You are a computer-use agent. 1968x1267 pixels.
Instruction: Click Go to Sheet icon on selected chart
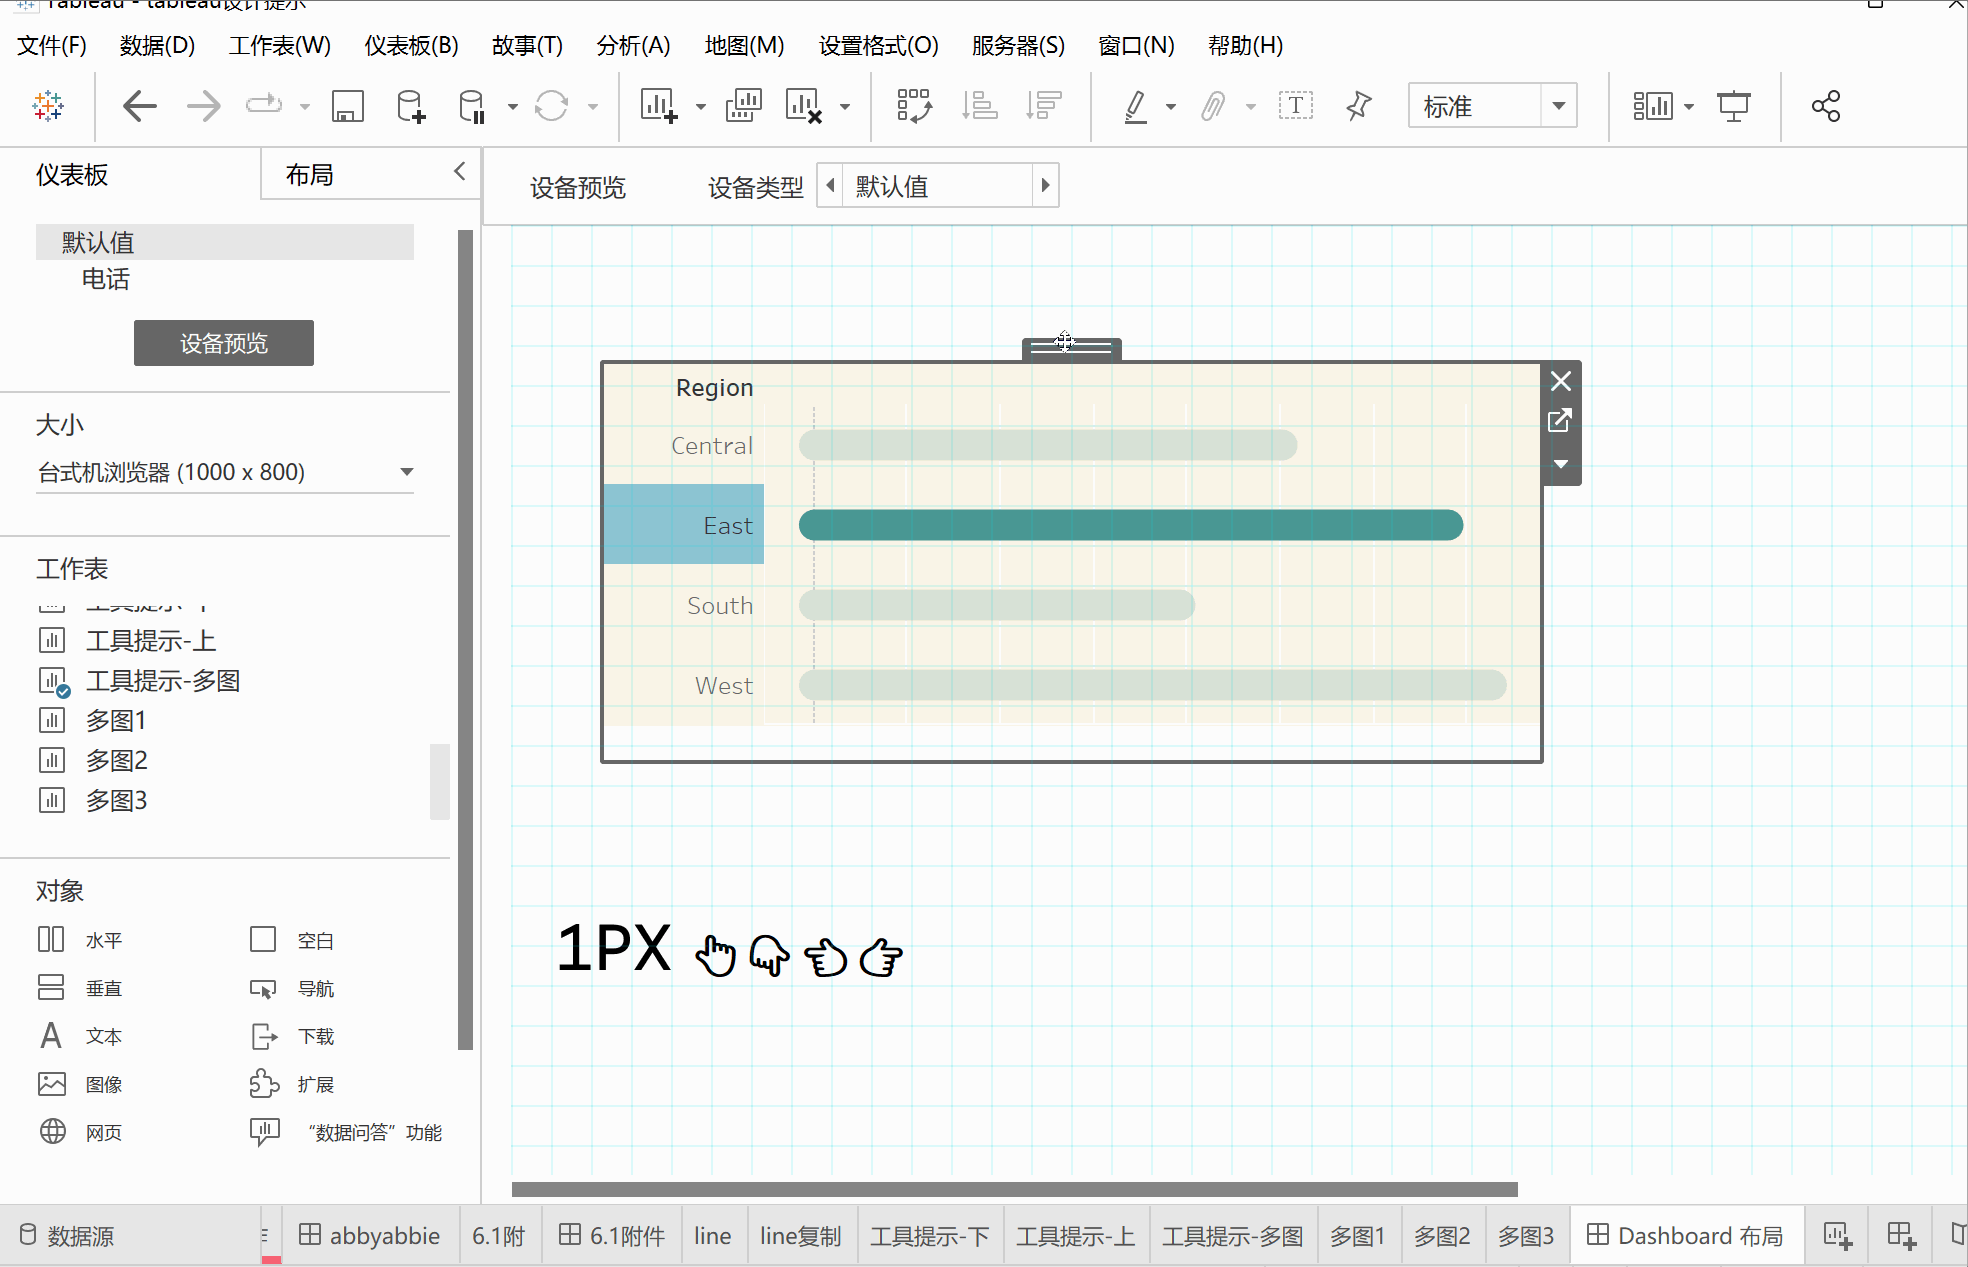click(x=1560, y=421)
